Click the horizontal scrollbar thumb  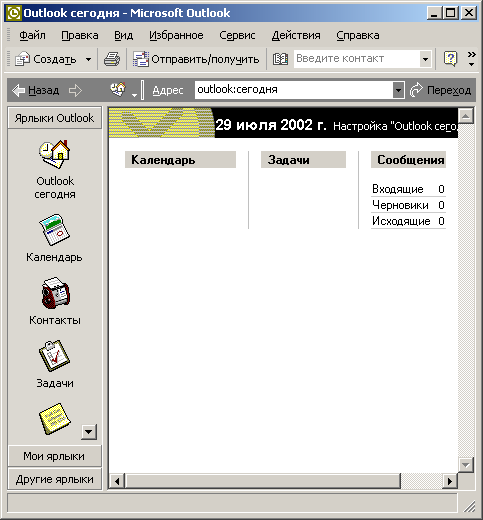tap(262, 481)
